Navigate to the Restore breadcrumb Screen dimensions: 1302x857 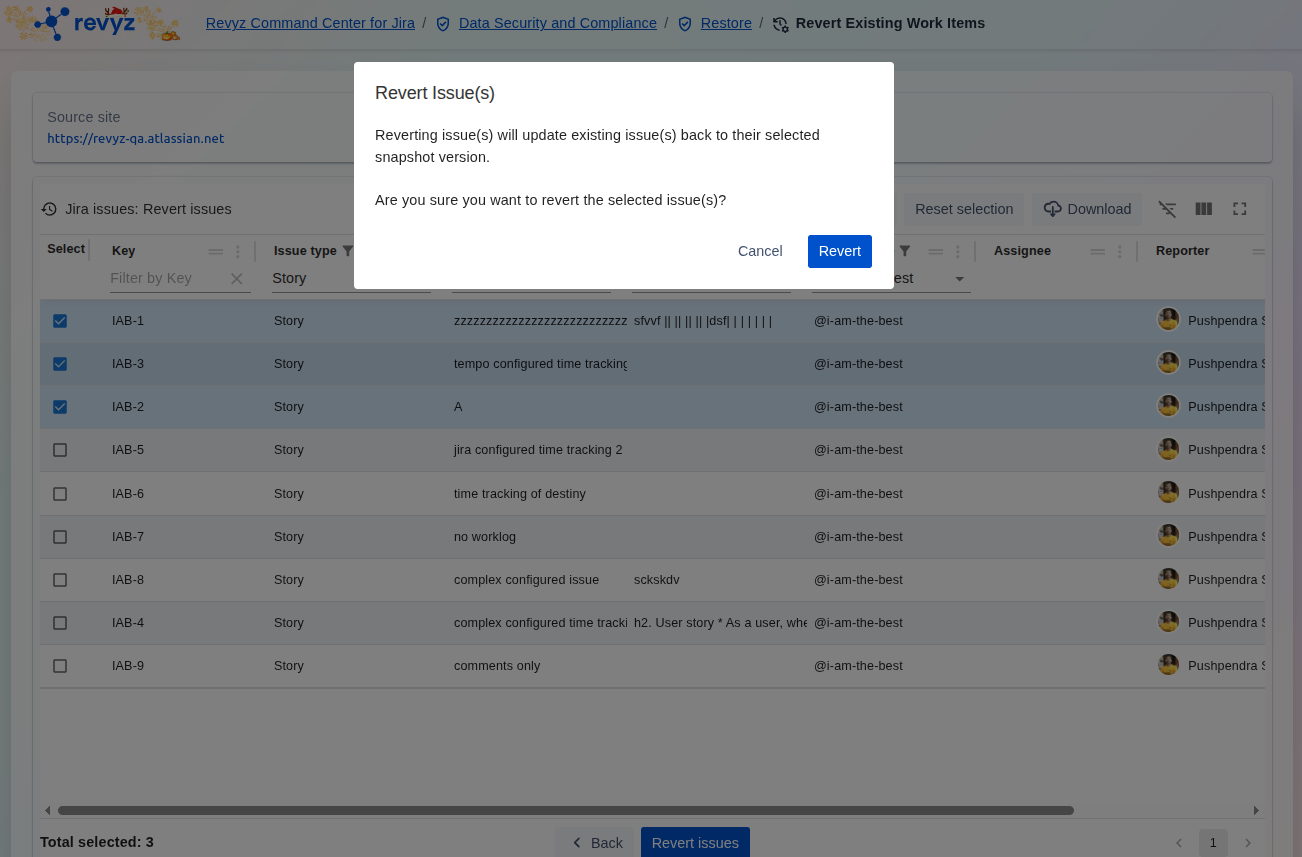[725, 23]
